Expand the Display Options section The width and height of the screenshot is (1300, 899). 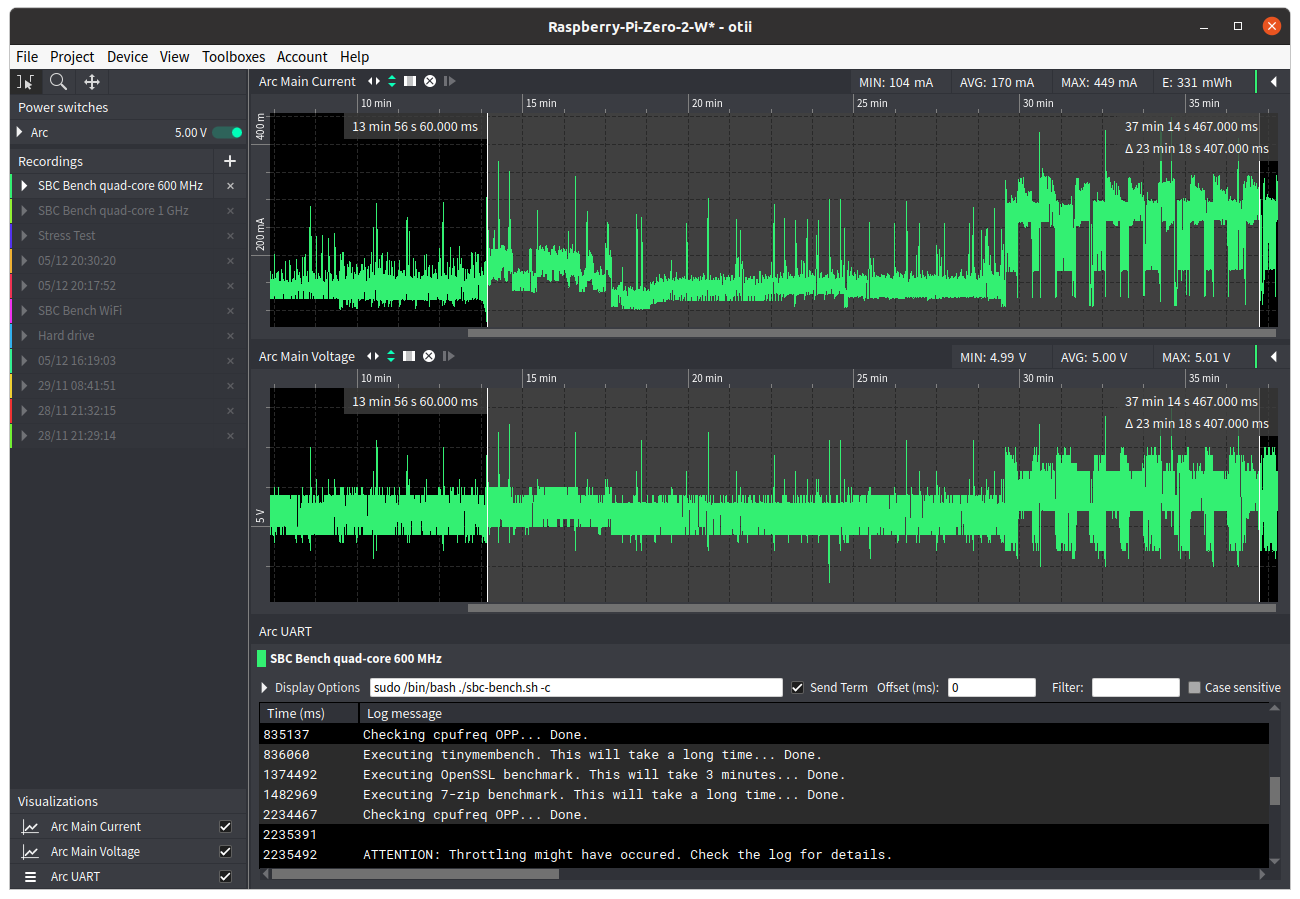pos(265,688)
